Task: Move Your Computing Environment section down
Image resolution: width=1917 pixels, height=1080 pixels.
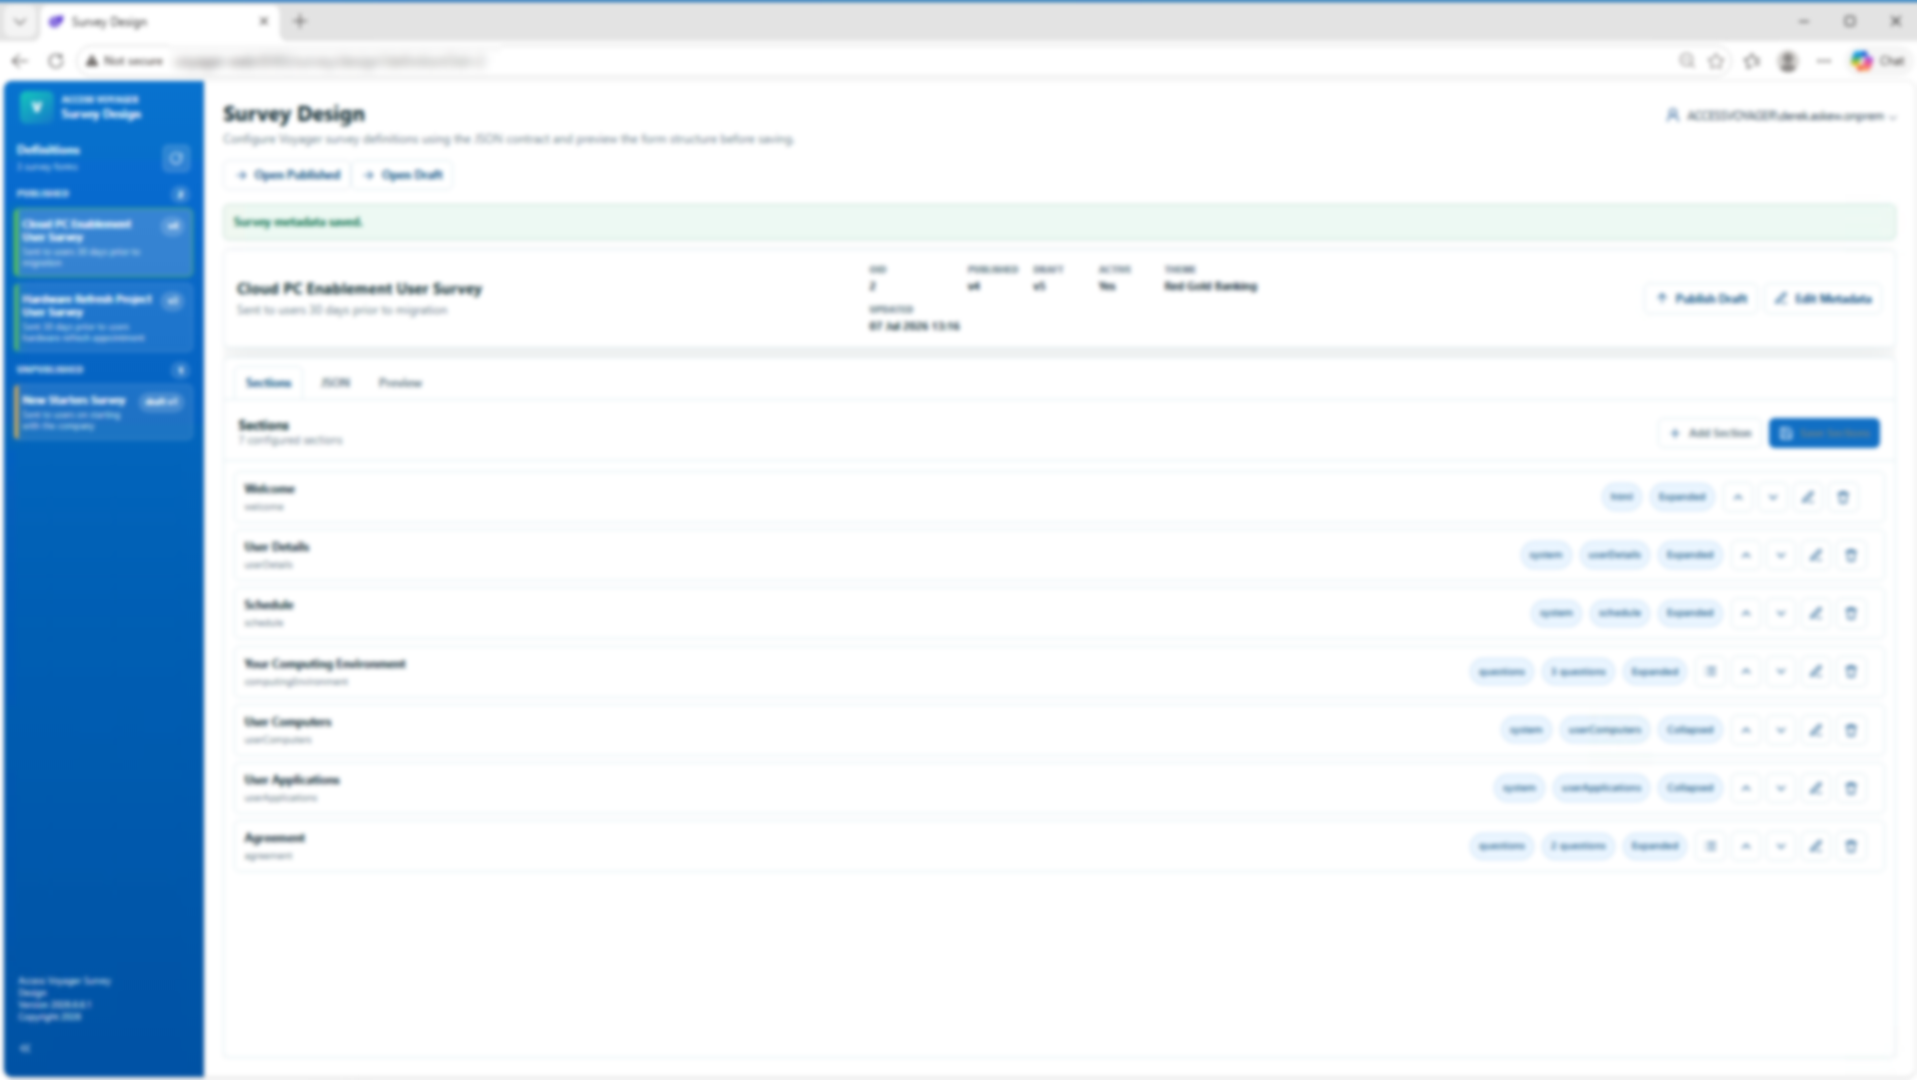Action: pos(1781,672)
